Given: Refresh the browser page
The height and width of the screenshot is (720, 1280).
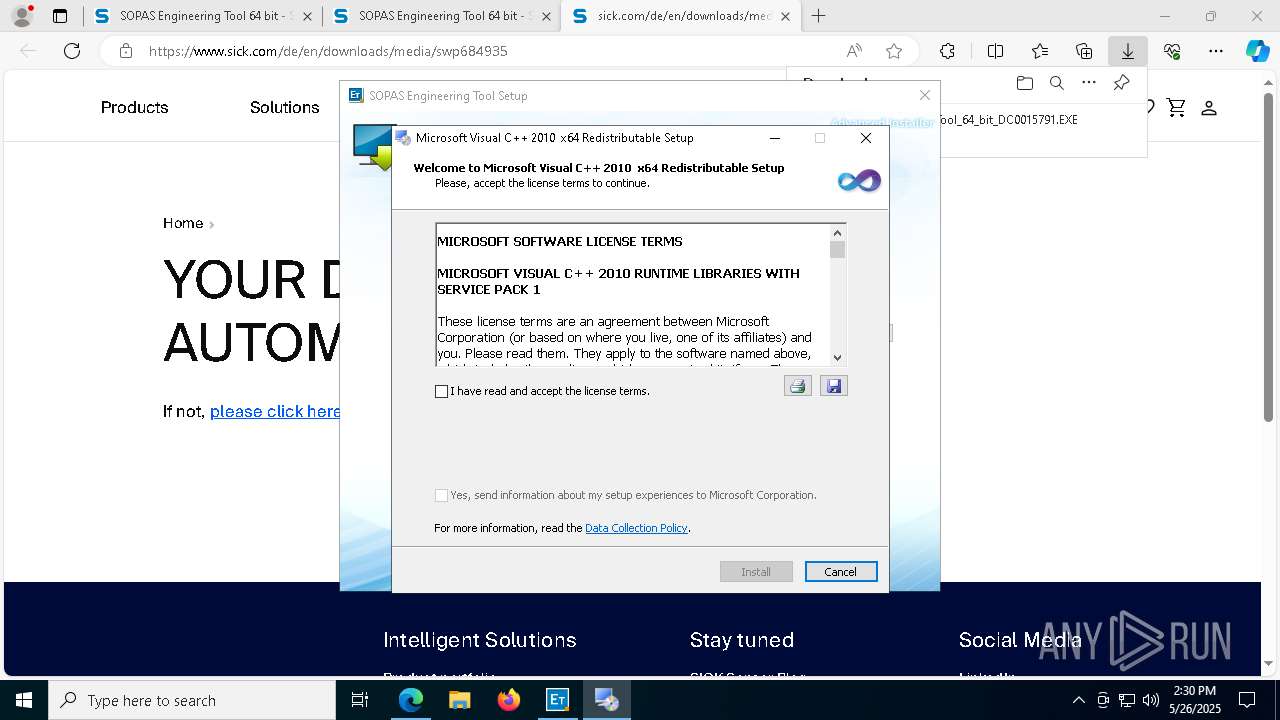Looking at the screenshot, I should coord(72,51).
